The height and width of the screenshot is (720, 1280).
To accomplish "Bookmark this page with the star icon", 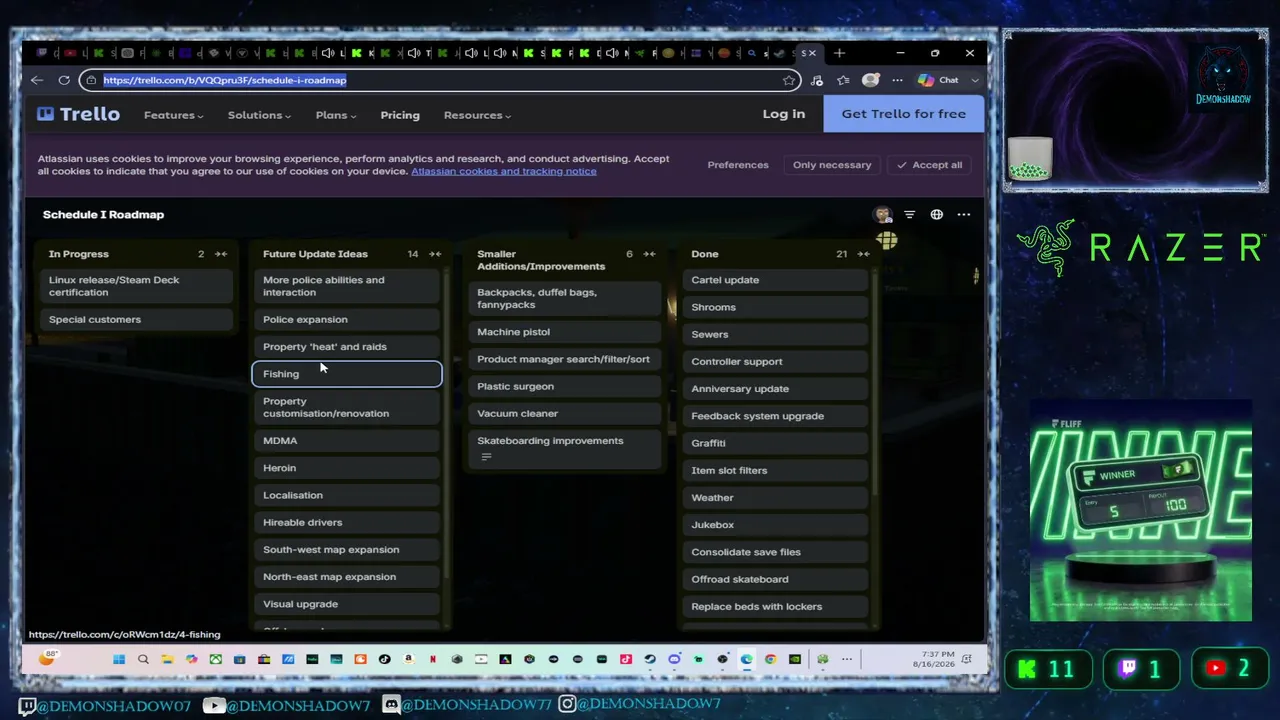I will tap(789, 80).
